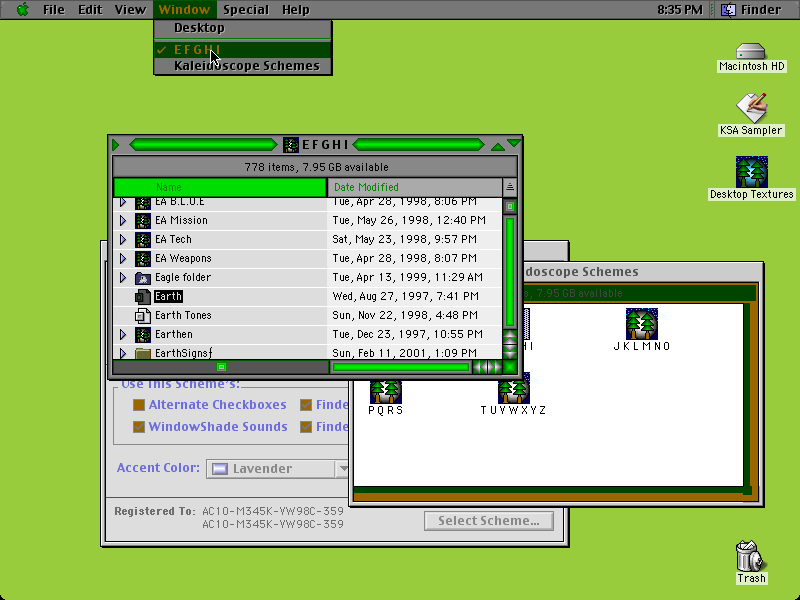Open the Edit menu
Viewport: 800px width, 600px height.
pyautogui.click(x=90, y=9)
